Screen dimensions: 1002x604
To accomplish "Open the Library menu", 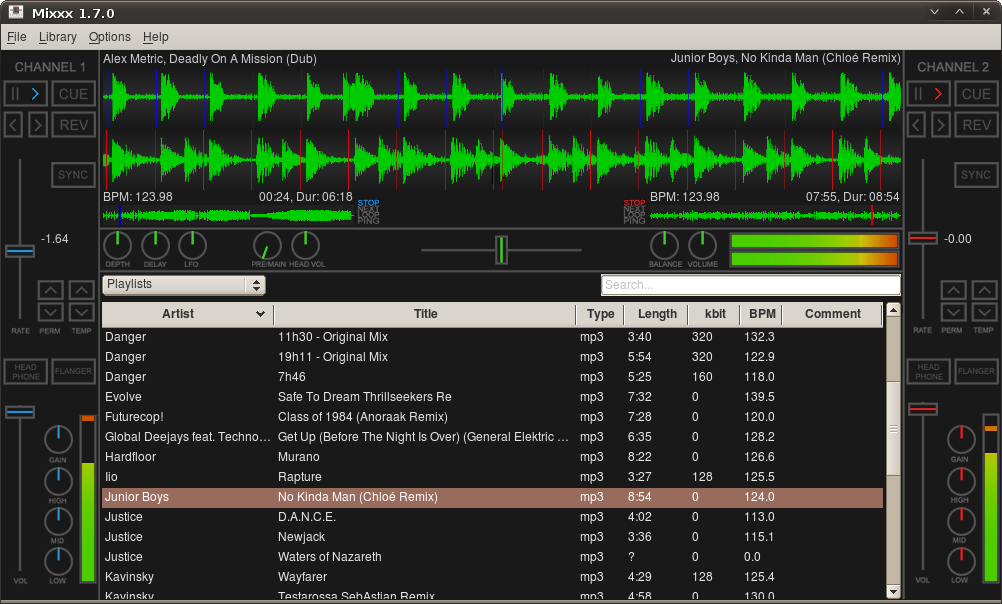I will (x=58, y=37).
